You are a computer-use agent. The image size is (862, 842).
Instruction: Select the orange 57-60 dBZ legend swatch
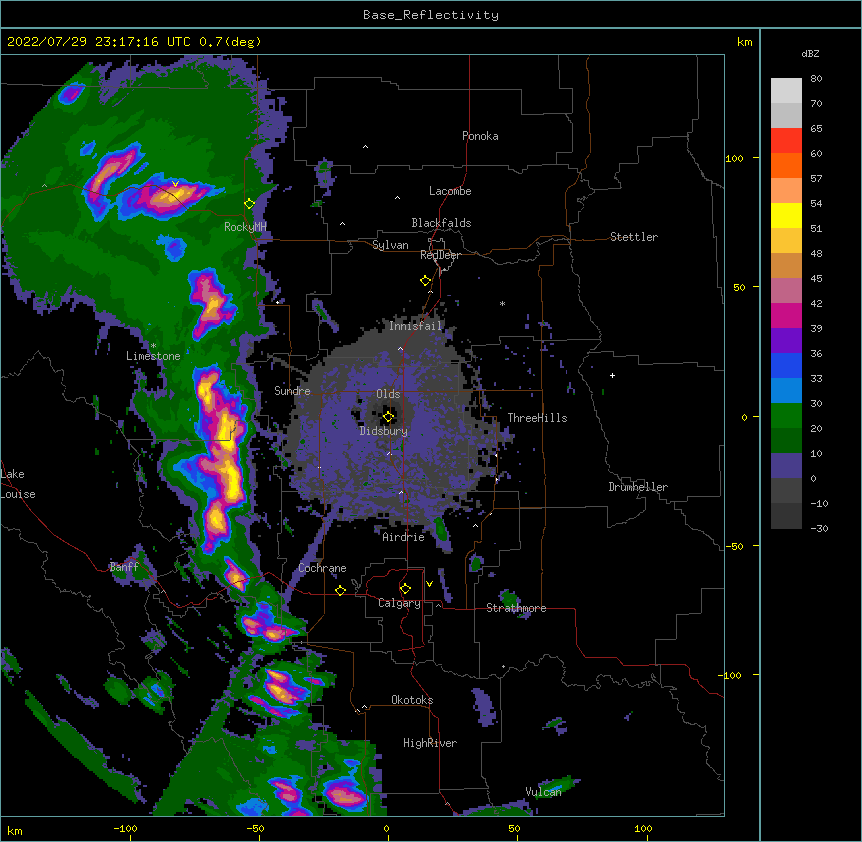click(x=786, y=165)
